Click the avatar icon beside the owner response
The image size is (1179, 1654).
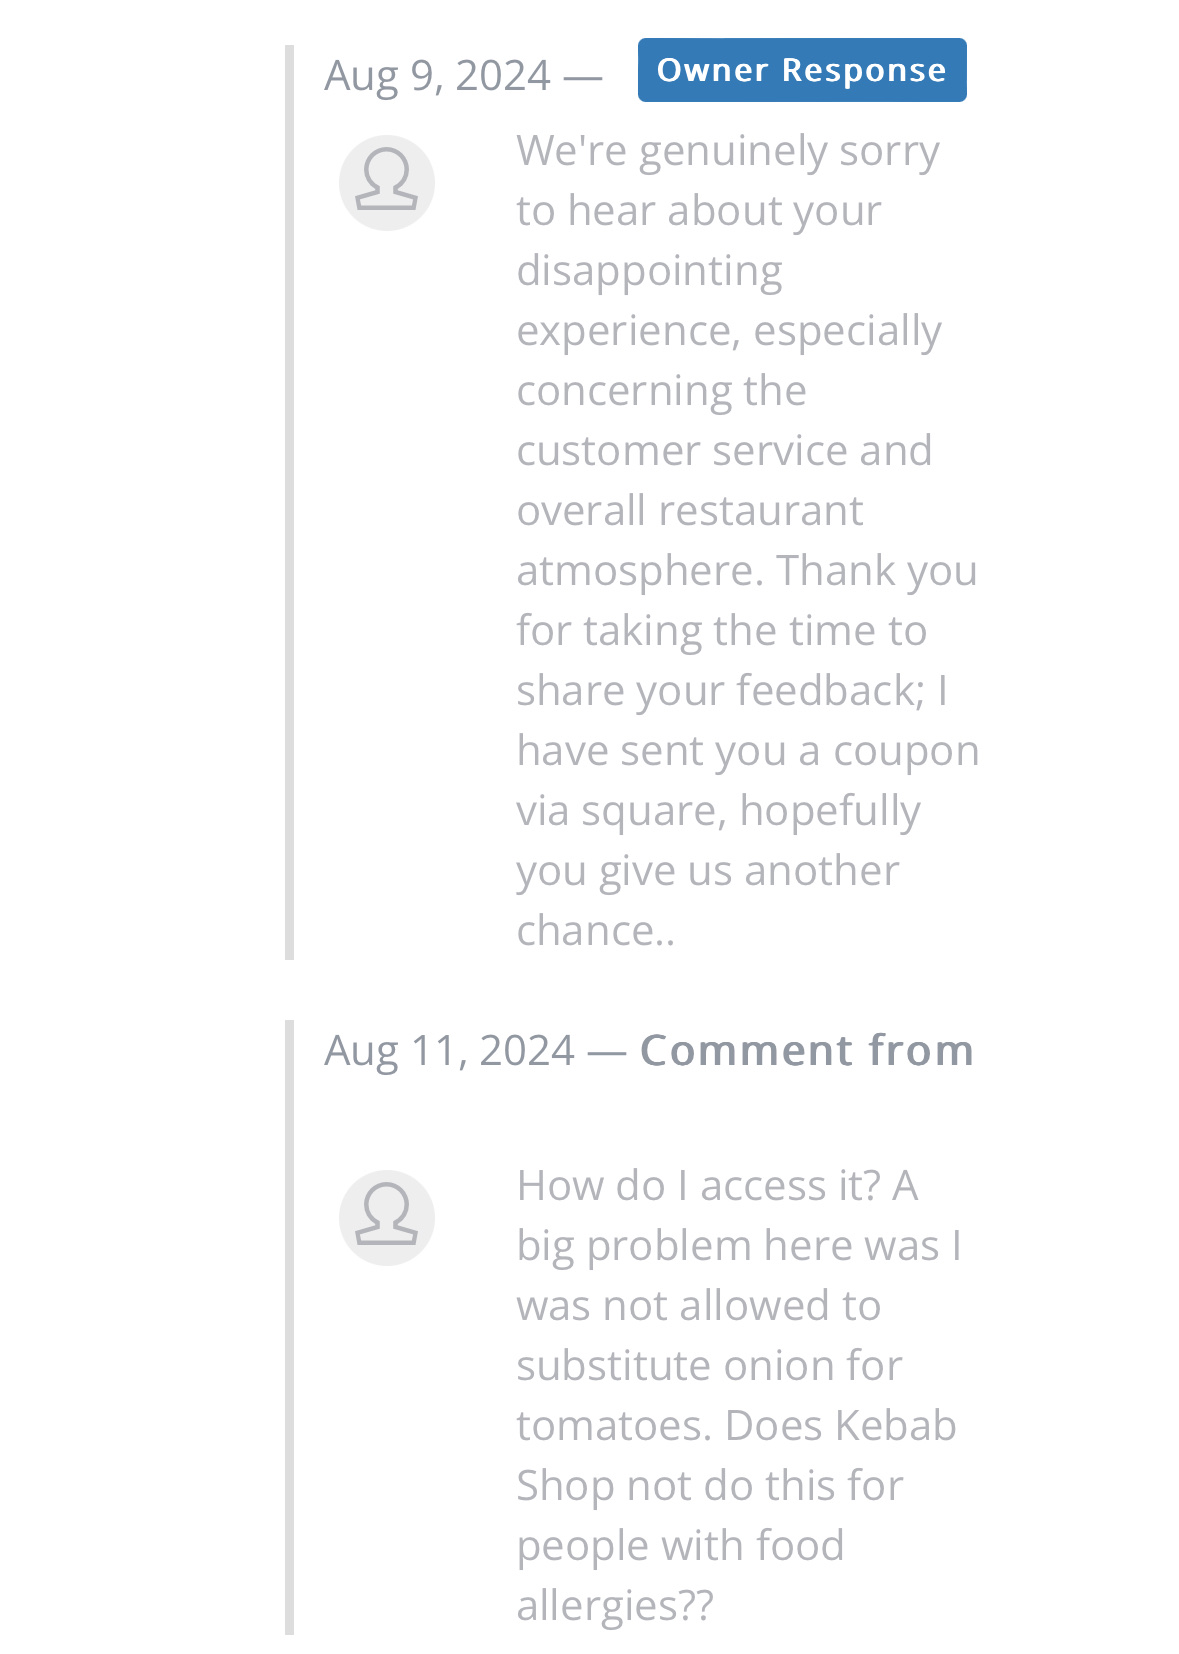387,183
